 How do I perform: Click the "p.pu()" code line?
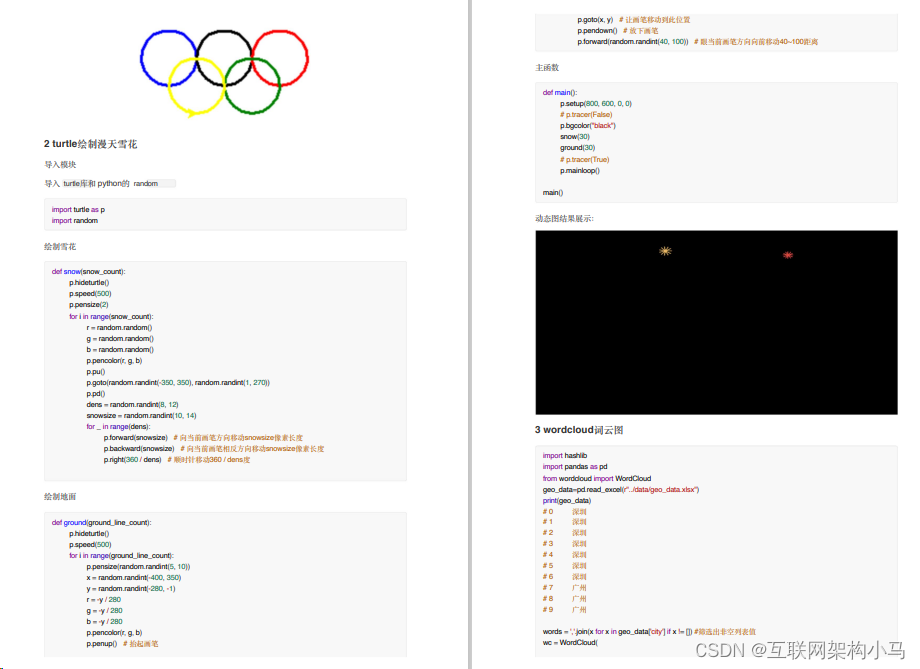pyautogui.click(x=96, y=371)
